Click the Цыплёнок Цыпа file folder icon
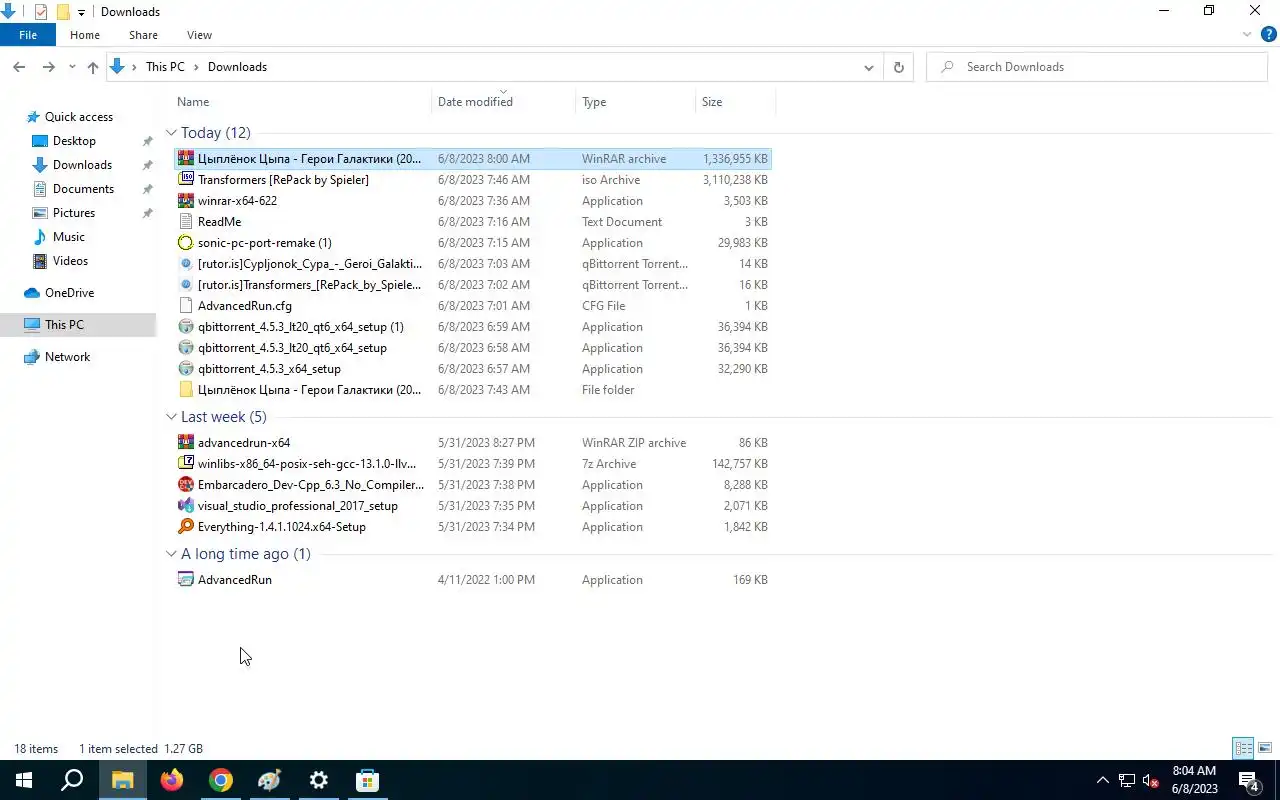The width and height of the screenshot is (1280, 800). [185, 389]
